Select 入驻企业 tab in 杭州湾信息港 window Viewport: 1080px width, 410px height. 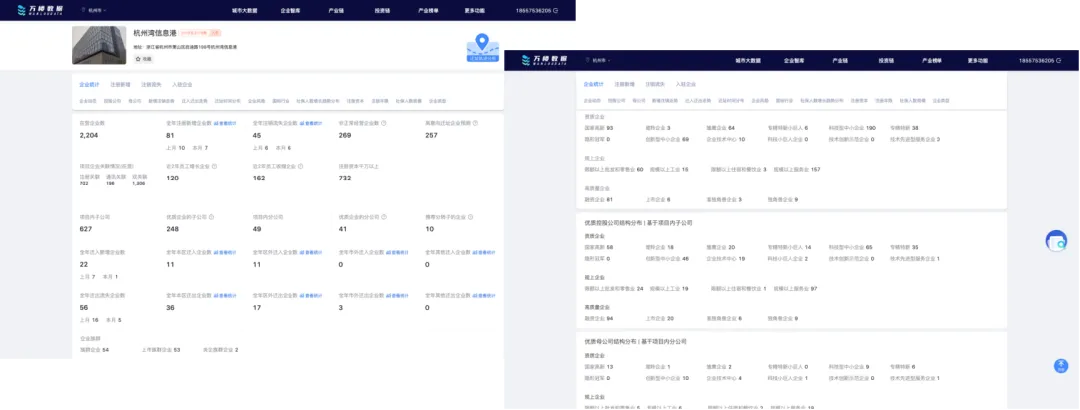tap(183, 84)
